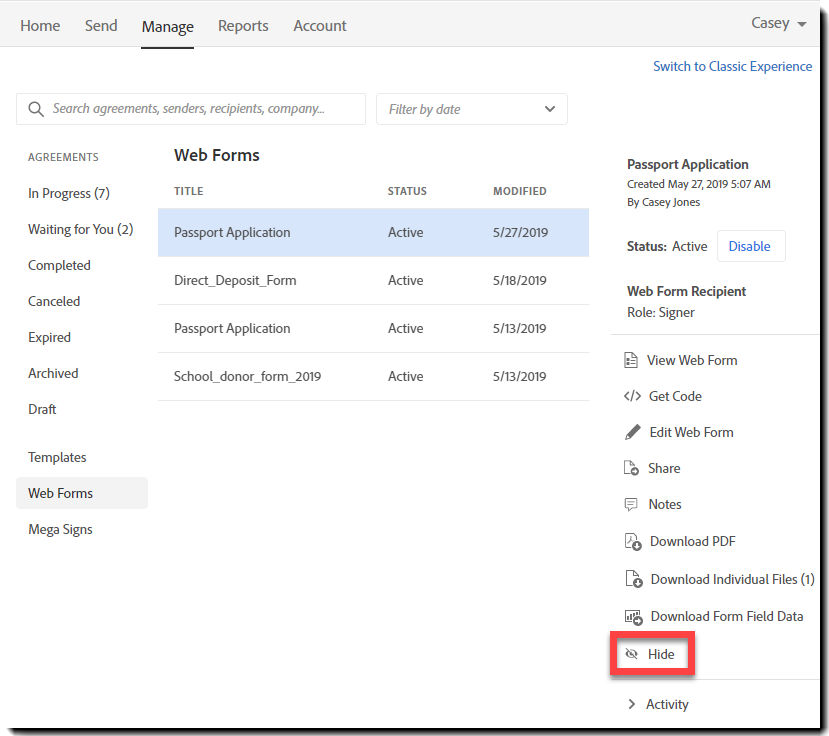Switch to the Reports tab

pos(243,25)
